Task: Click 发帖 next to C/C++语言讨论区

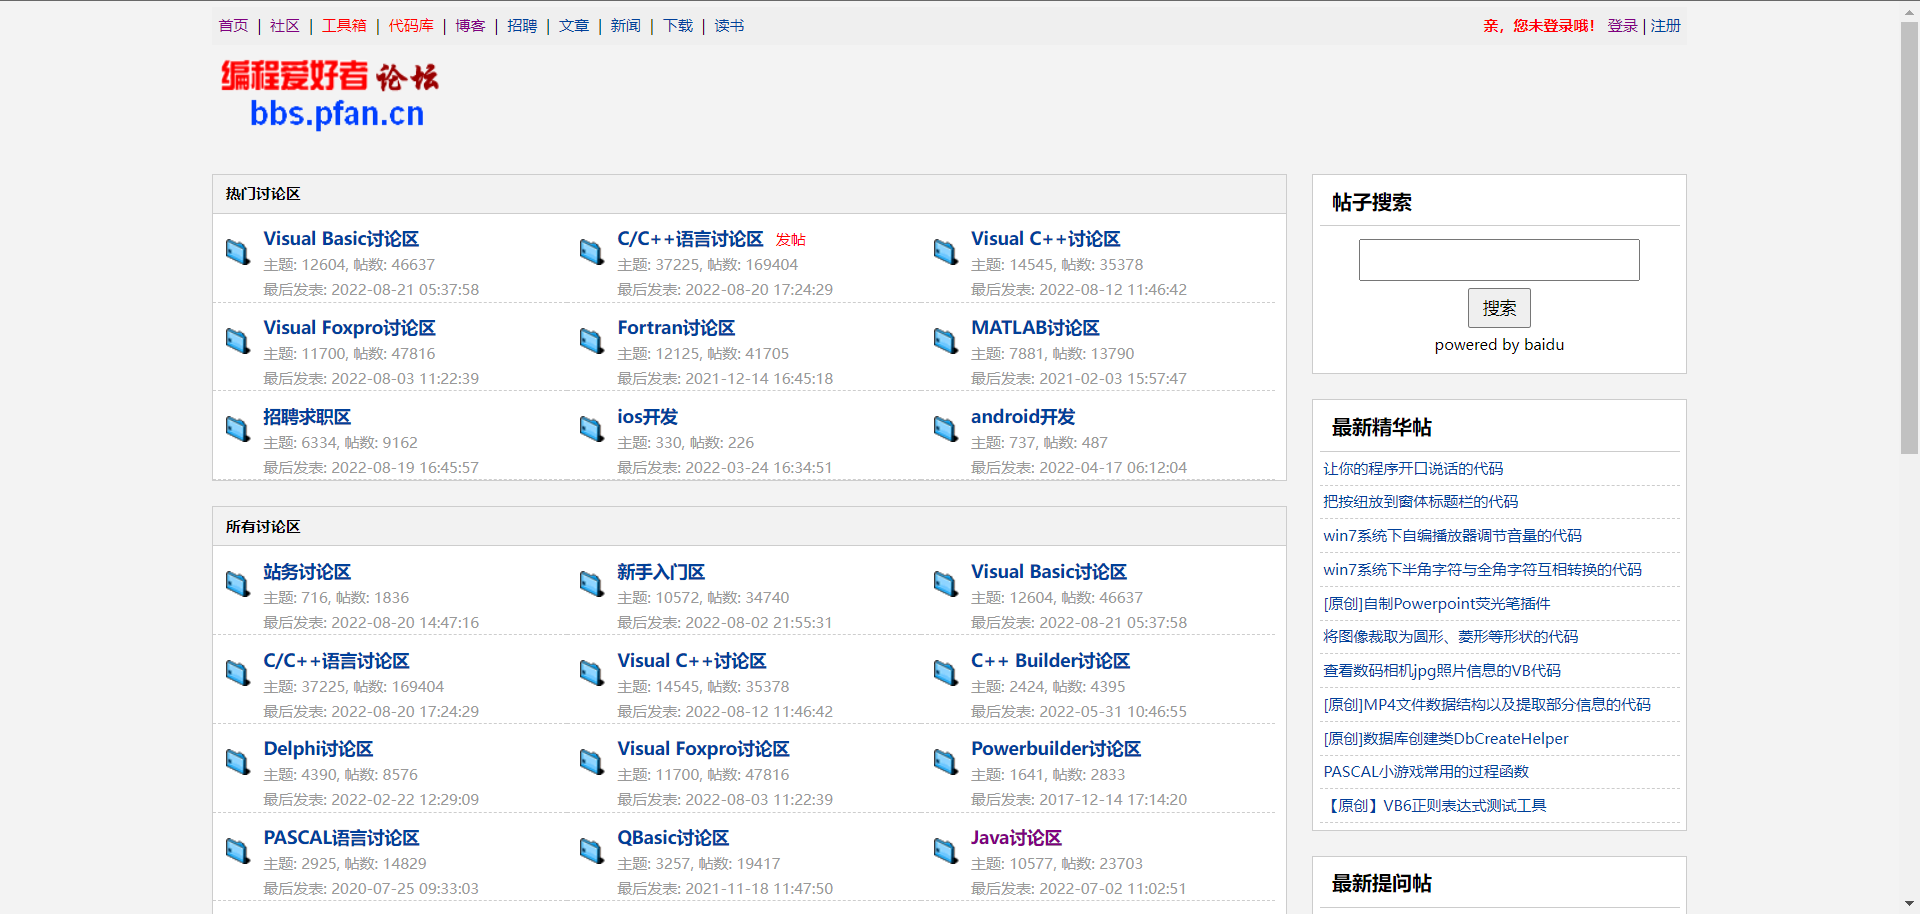Action: (x=791, y=240)
